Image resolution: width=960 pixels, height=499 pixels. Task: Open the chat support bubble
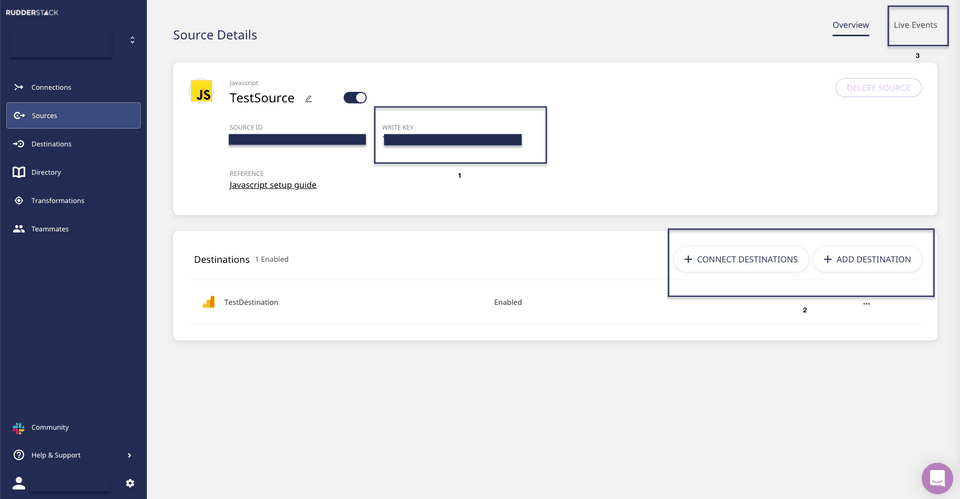point(937,479)
